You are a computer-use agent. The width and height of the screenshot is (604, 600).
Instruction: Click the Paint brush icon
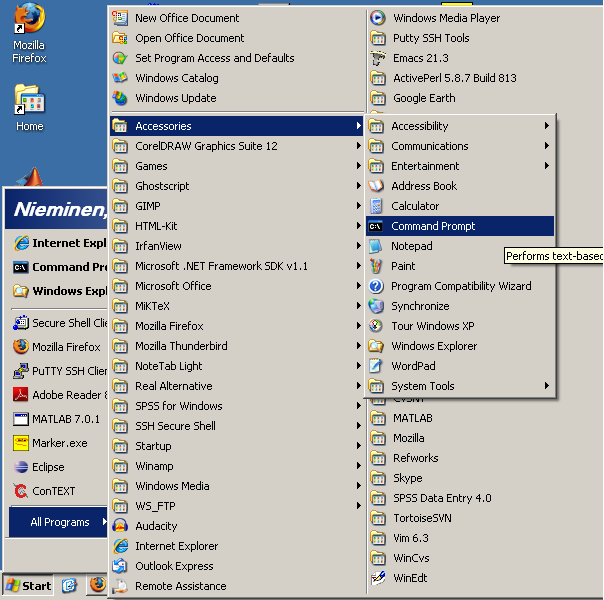tap(376, 266)
